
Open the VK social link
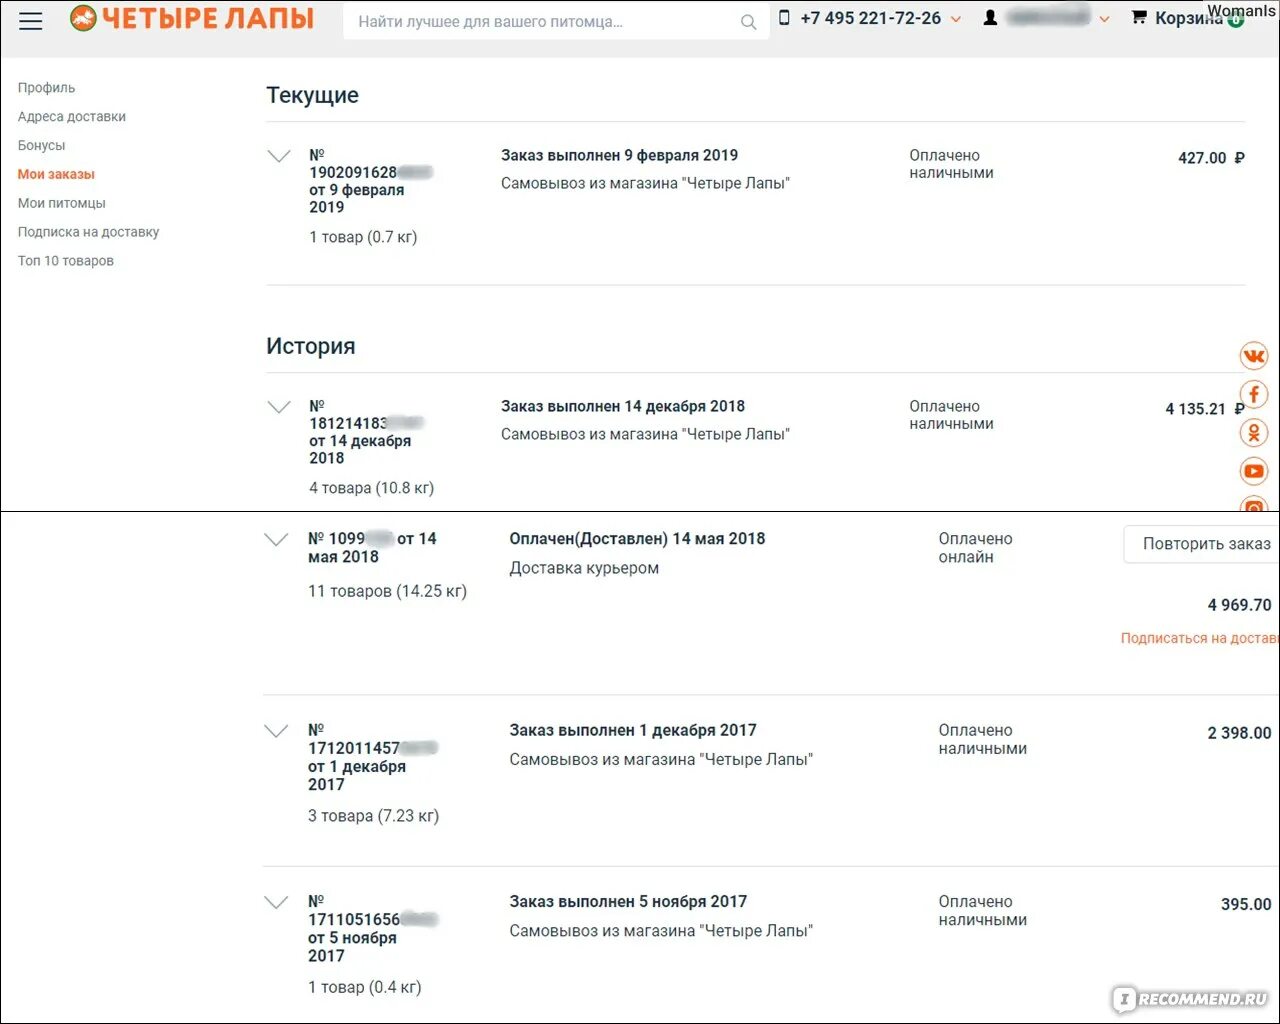(1254, 356)
